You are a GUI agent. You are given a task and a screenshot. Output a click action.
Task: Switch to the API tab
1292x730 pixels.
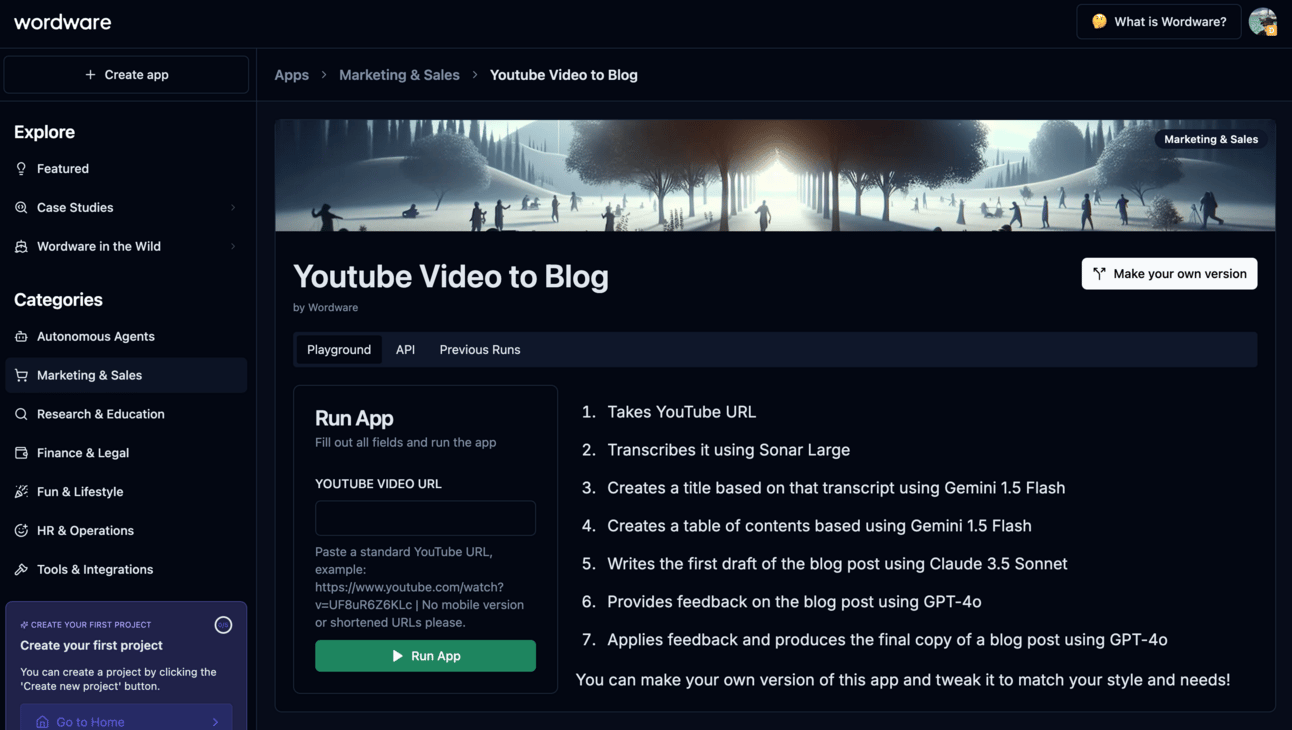click(x=405, y=350)
